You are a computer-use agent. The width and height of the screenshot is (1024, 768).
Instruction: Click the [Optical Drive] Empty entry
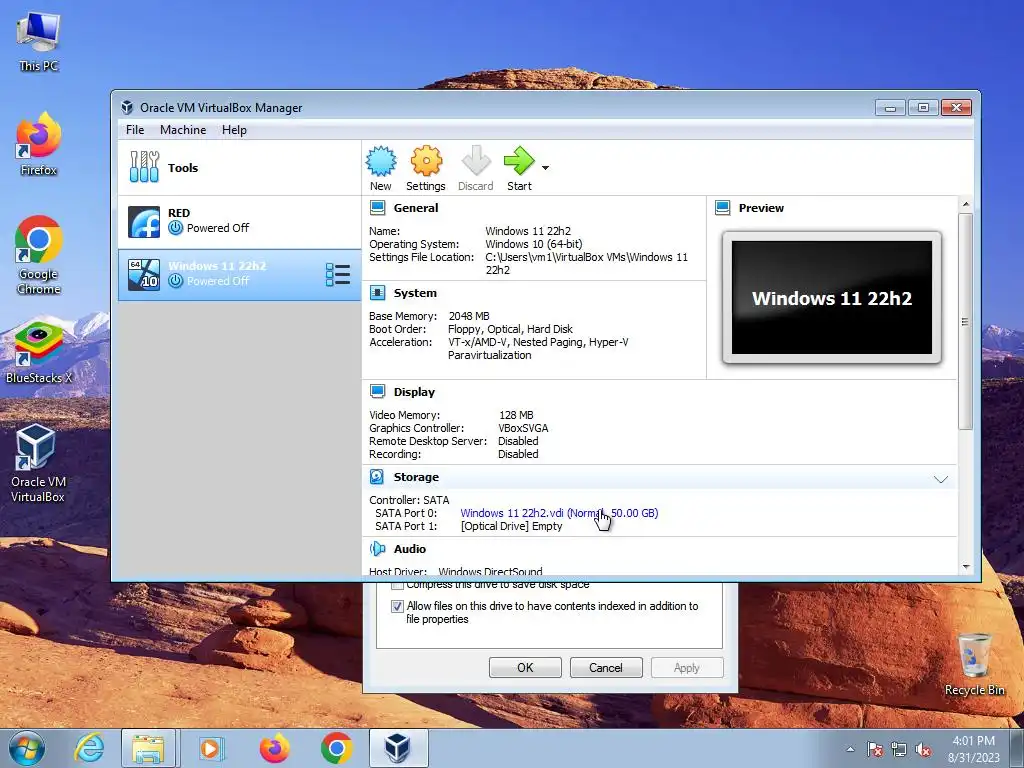tap(511, 526)
